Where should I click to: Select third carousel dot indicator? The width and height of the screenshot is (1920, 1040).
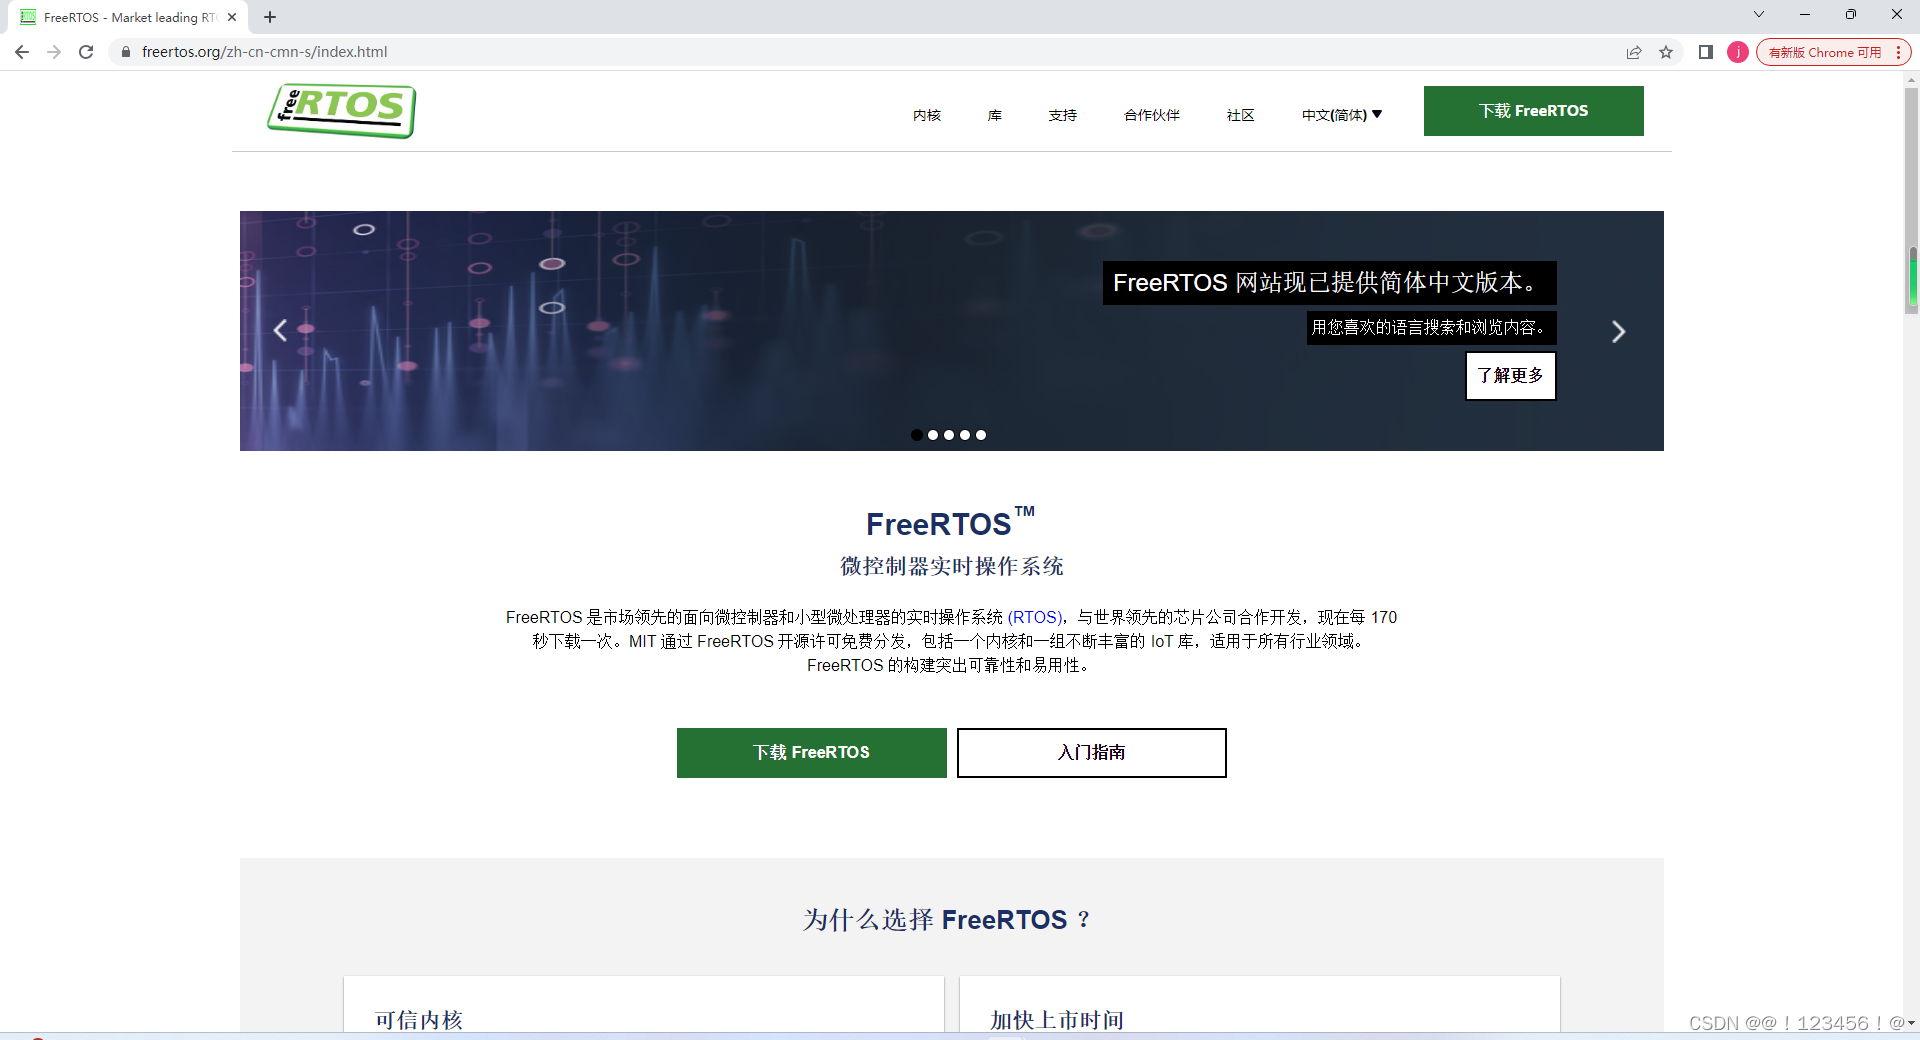click(x=949, y=435)
